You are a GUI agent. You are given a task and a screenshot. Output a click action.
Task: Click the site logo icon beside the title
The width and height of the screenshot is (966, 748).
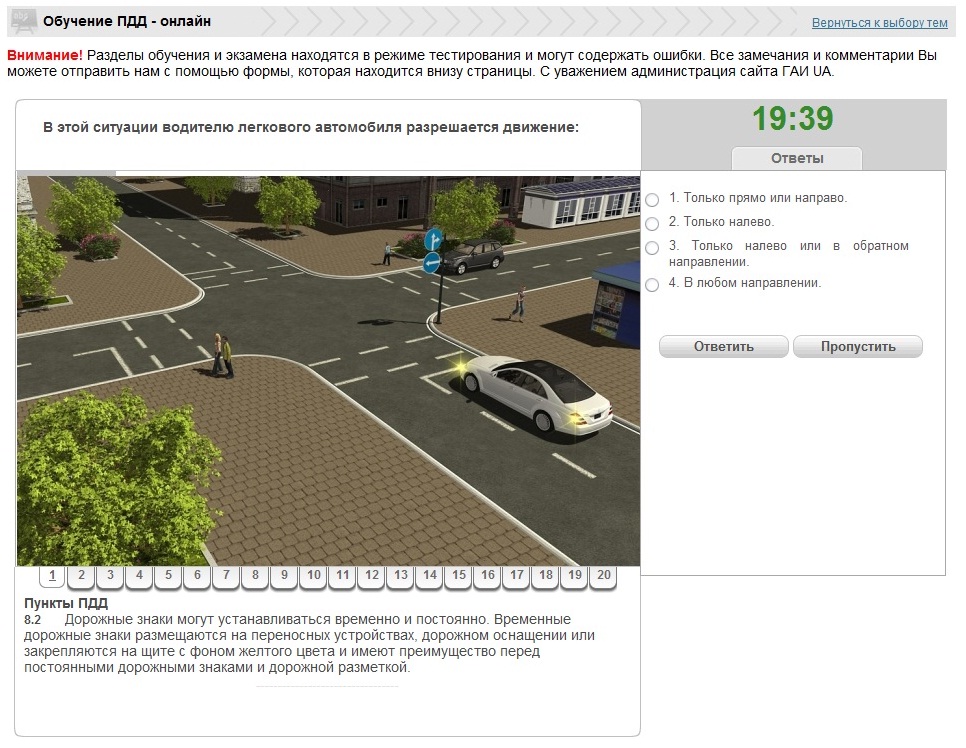22,21
